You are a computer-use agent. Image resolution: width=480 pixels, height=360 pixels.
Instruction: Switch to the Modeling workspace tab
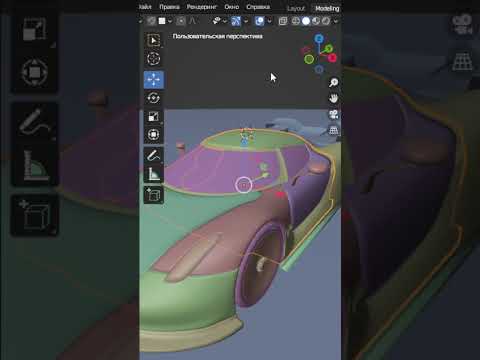327,8
